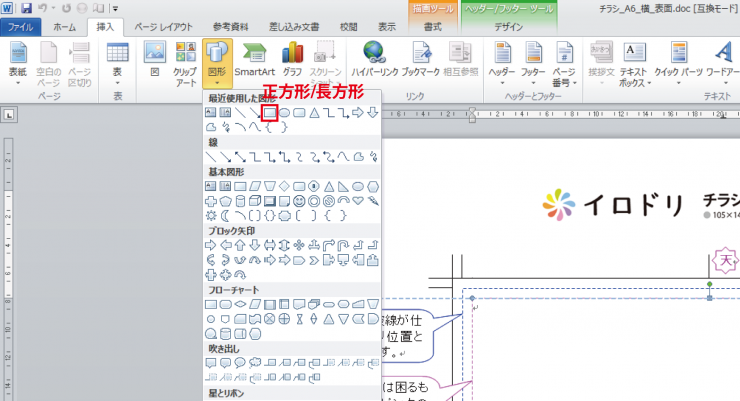Image resolution: width=740 pixels, height=401 pixels.
Task: Click the indent marker on horizontal ruler
Action: 472,115
